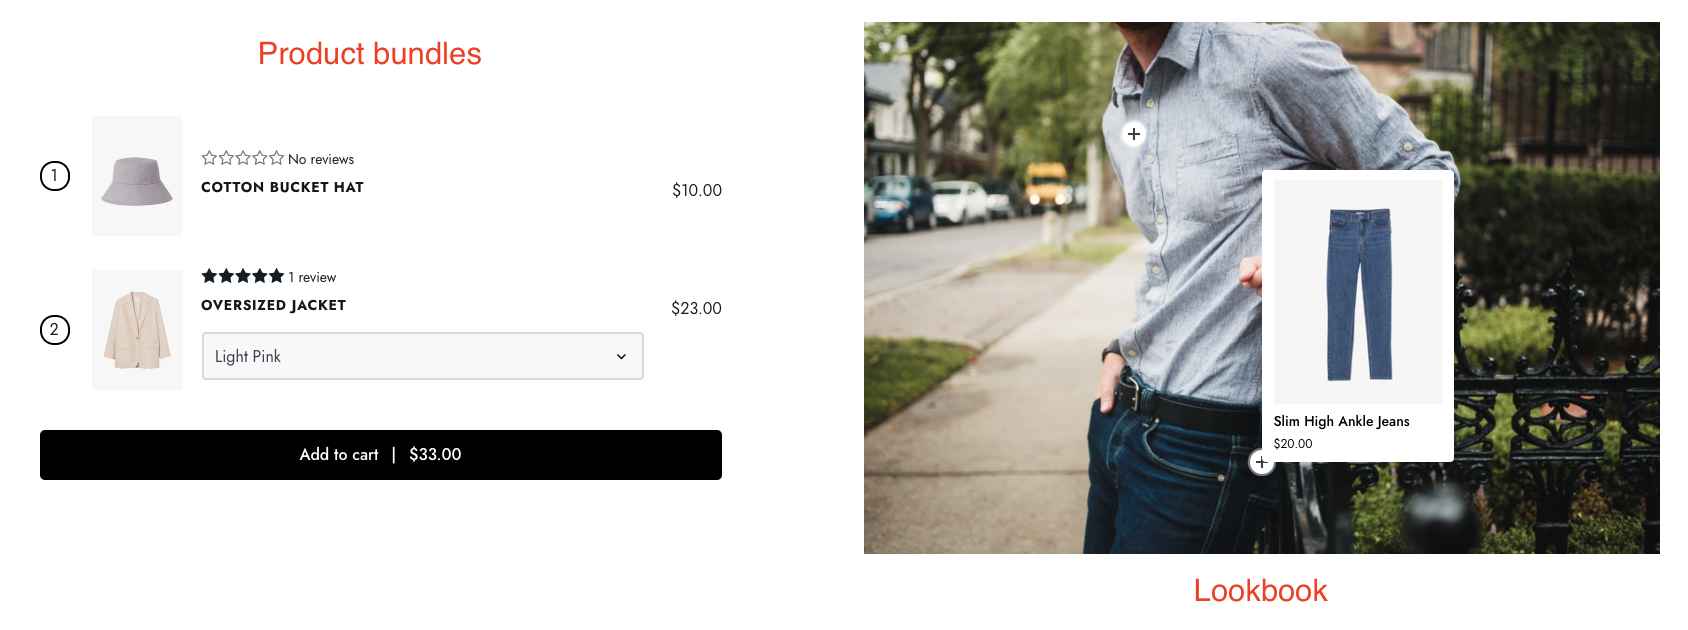This screenshot has width=1688, height=630.
Task: Click the Product bundles heading
Action: pos(370,53)
